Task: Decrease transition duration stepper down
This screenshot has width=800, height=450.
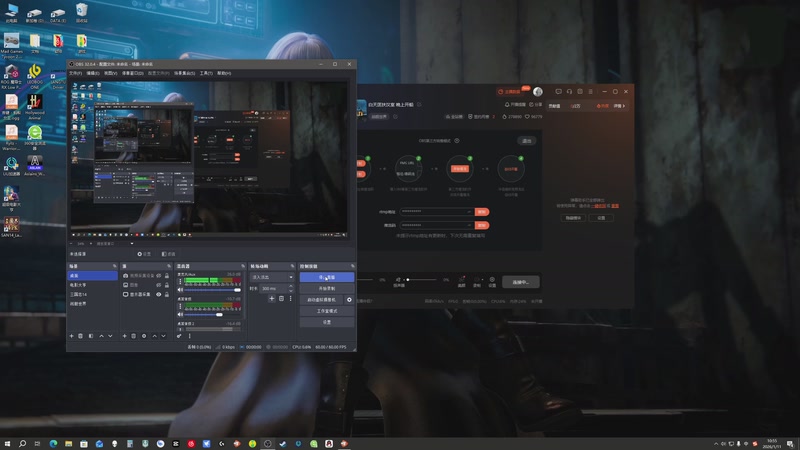Action: coord(291,290)
